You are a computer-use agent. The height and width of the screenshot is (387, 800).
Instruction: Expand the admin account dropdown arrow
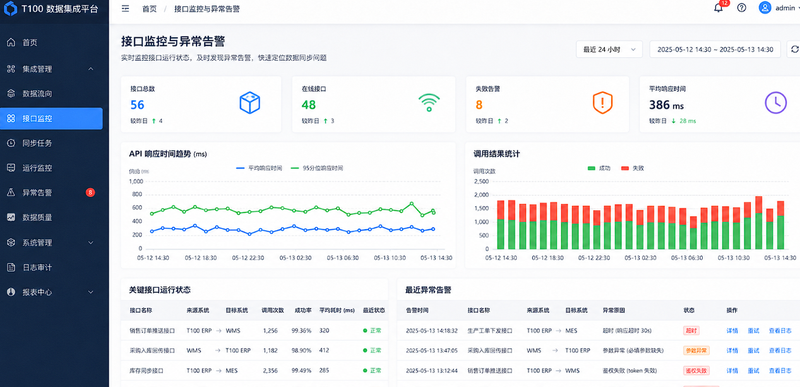click(x=798, y=8)
